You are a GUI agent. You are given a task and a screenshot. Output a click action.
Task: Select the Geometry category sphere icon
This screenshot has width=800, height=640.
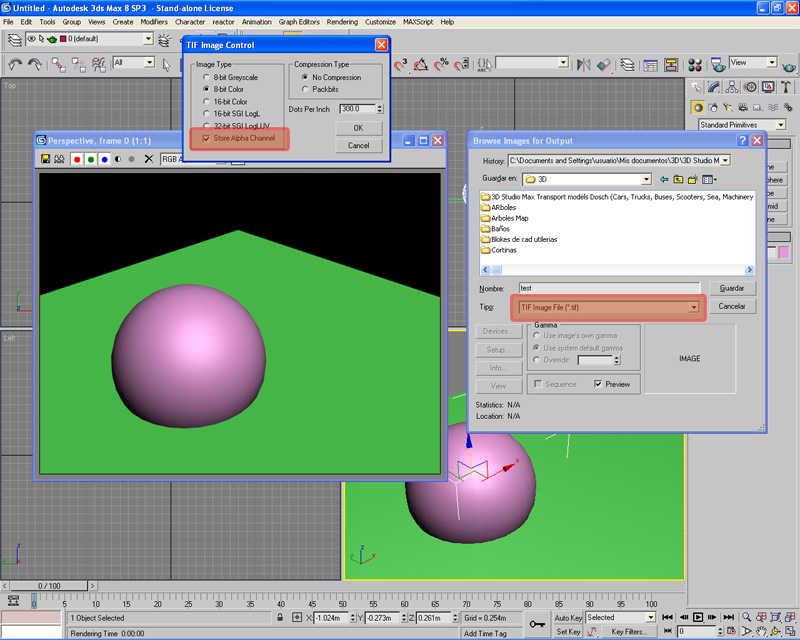[698, 107]
